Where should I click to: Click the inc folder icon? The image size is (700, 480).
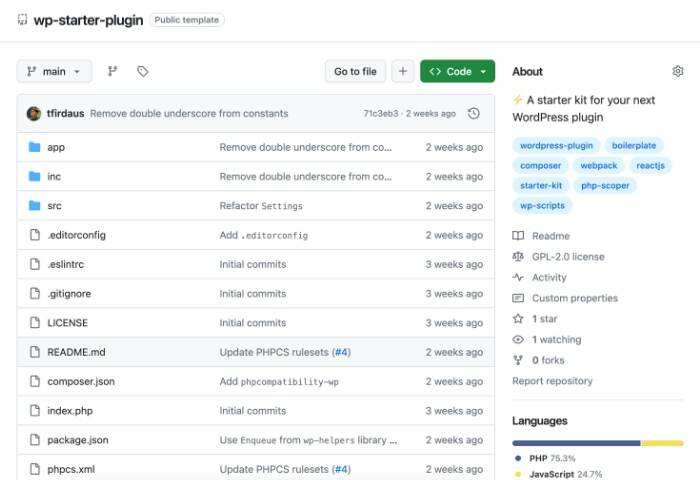pos(34,176)
